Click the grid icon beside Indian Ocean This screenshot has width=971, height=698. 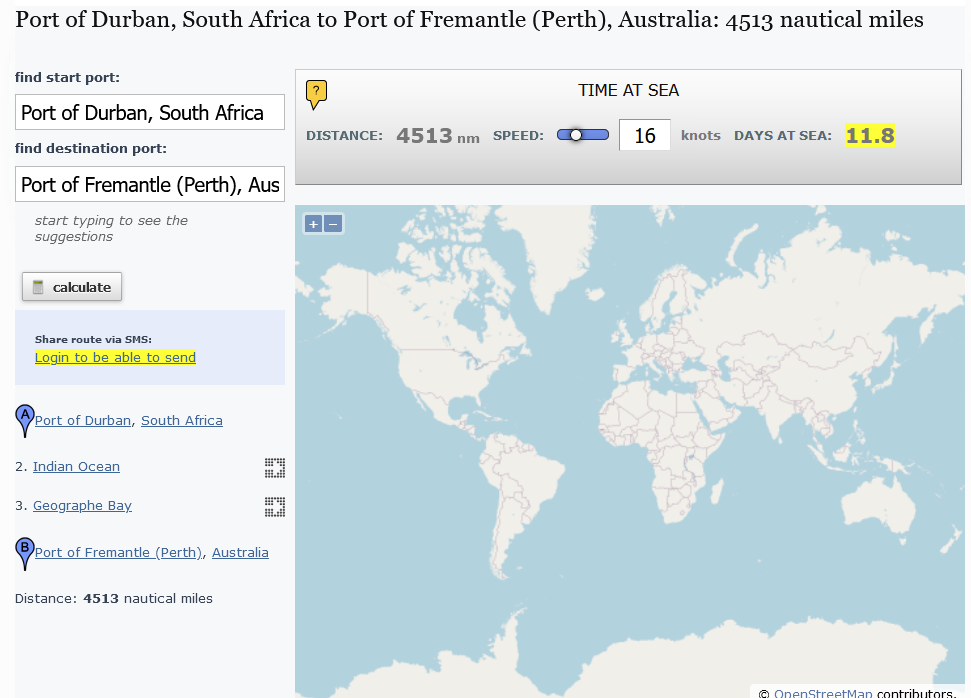pyautogui.click(x=275, y=467)
